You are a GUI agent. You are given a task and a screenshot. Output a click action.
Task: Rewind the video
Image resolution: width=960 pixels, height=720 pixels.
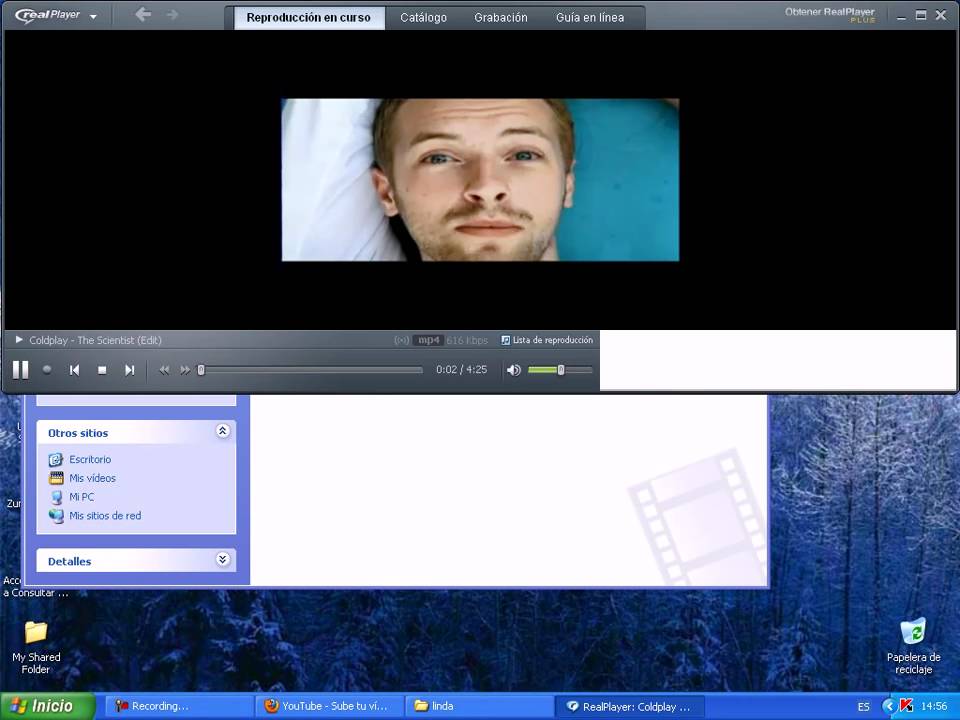click(x=164, y=370)
